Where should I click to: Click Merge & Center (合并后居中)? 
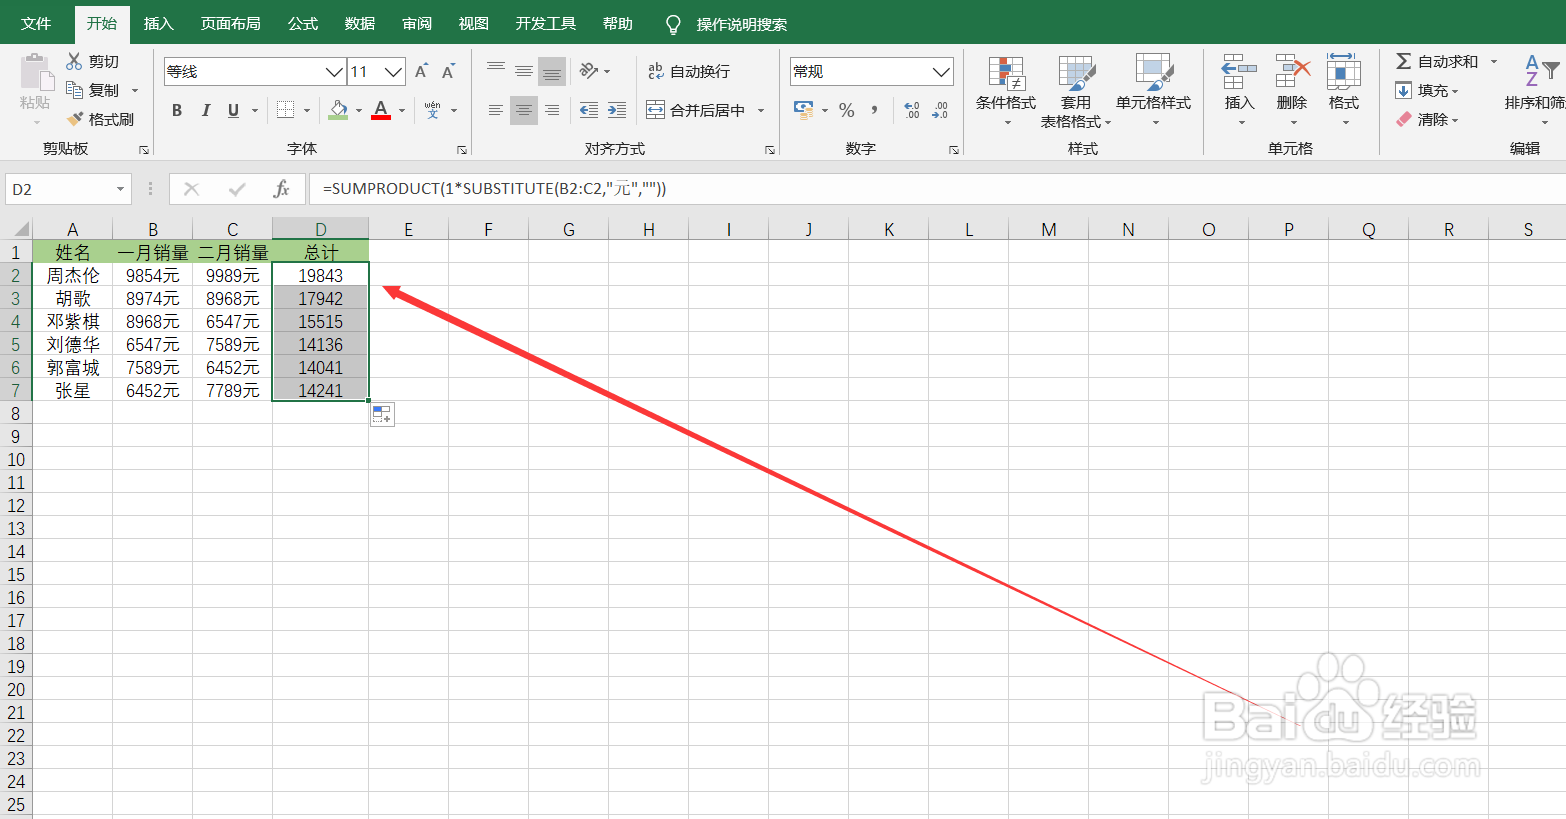click(x=696, y=110)
